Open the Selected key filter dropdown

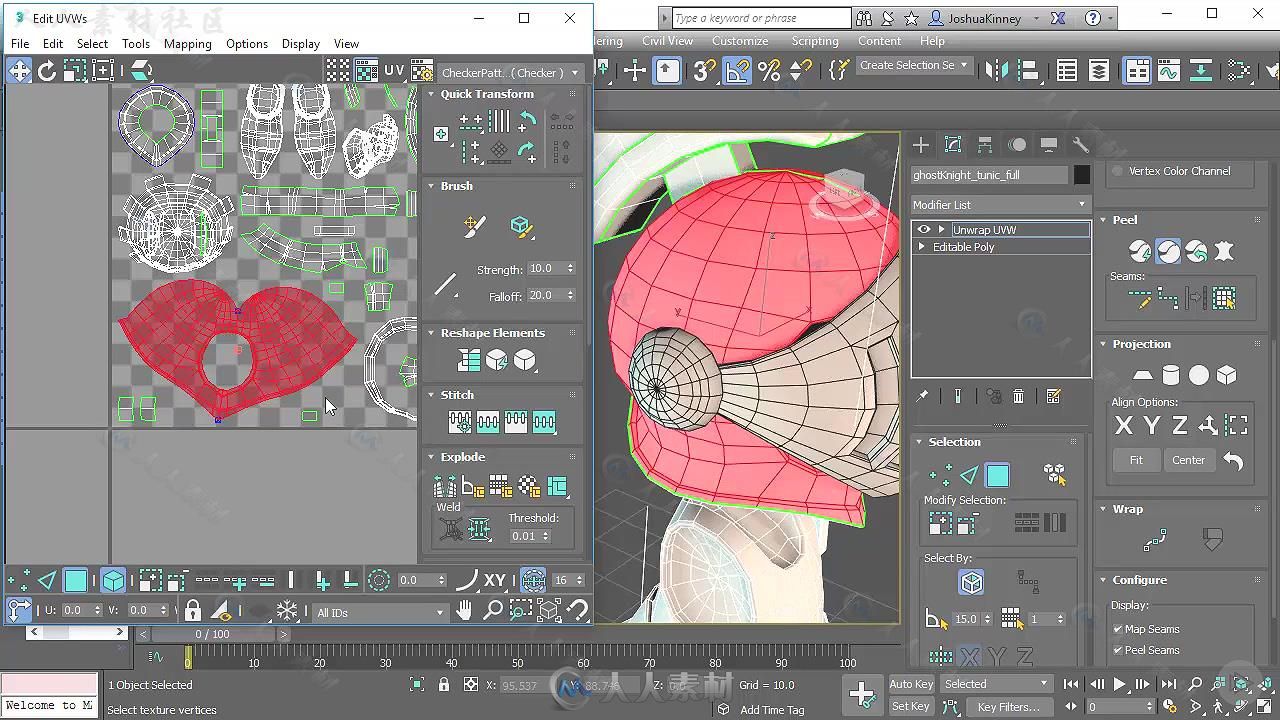point(996,684)
